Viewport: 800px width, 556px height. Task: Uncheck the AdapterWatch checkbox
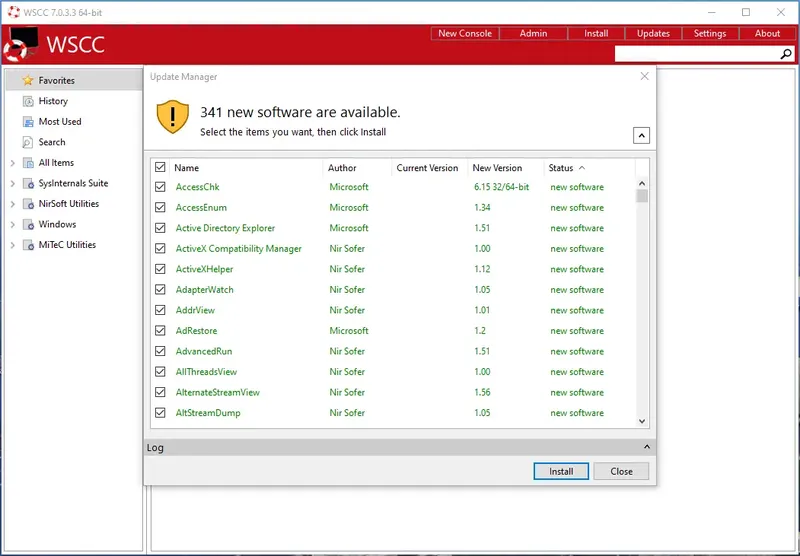click(160, 290)
